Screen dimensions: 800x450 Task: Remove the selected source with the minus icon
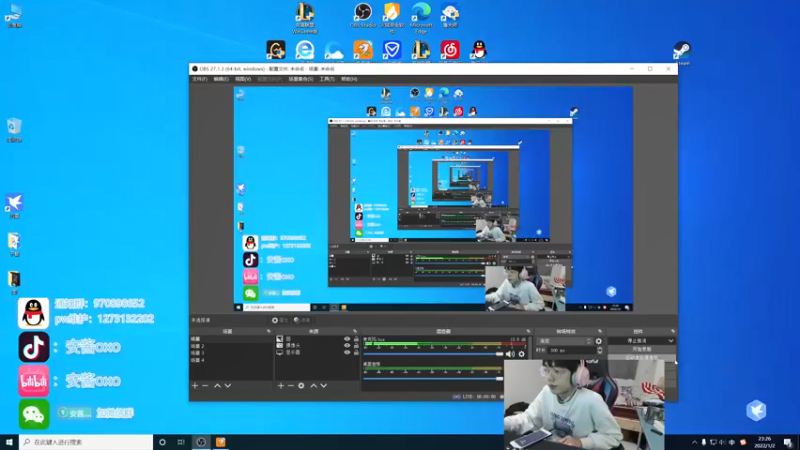pos(291,386)
